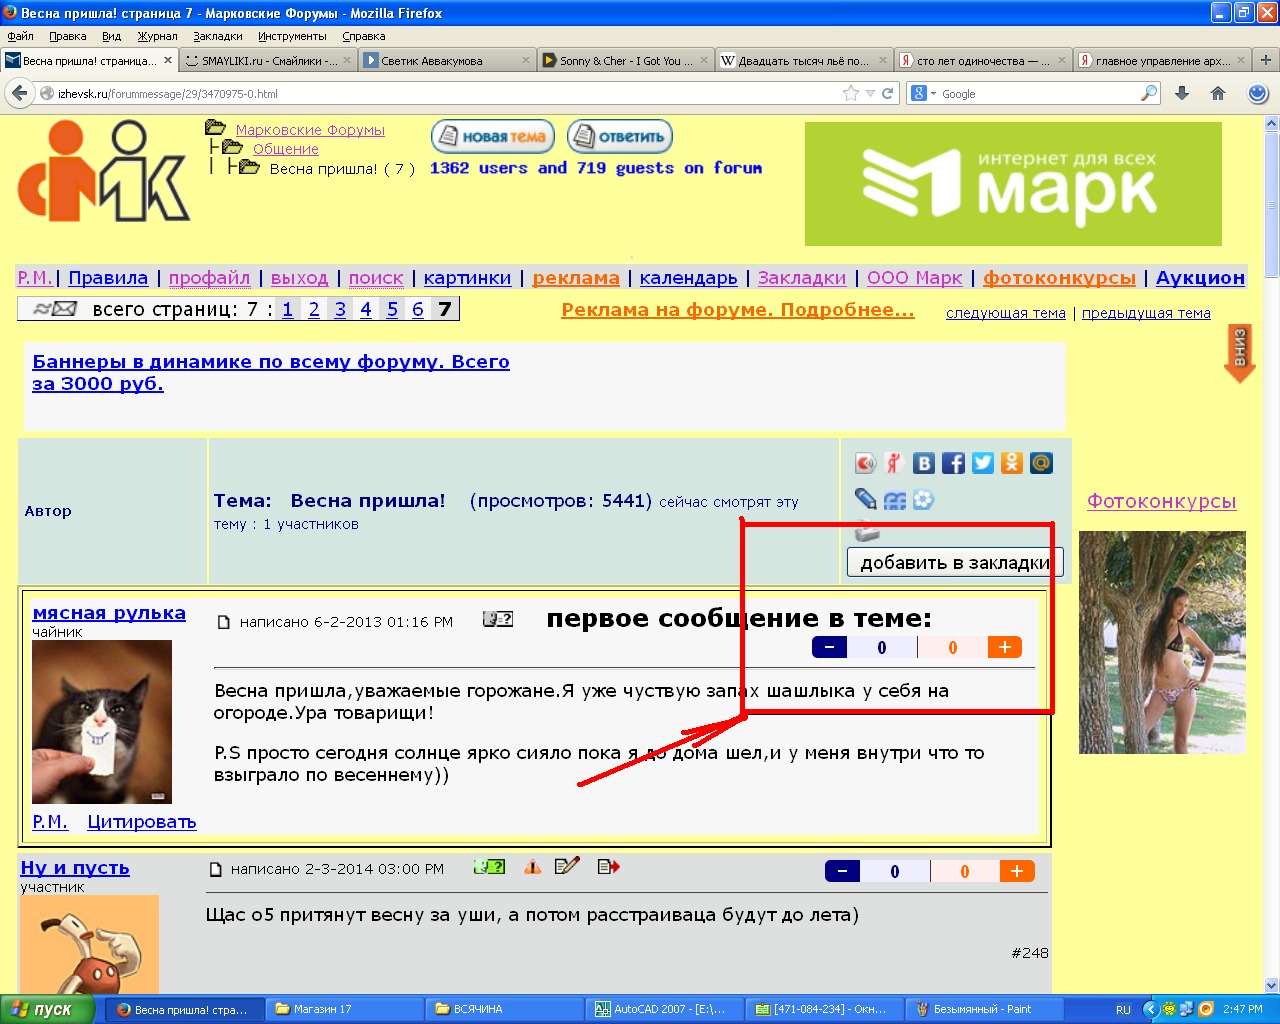Click page icon beside first post date
Screen dimensions: 1280x1024
click(x=224, y=622)
